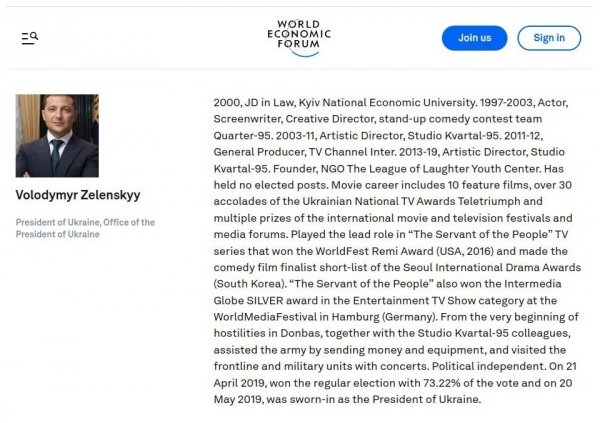Open the menu and search icon
This screenshot has width=600, height=423.
pos(29,38)
